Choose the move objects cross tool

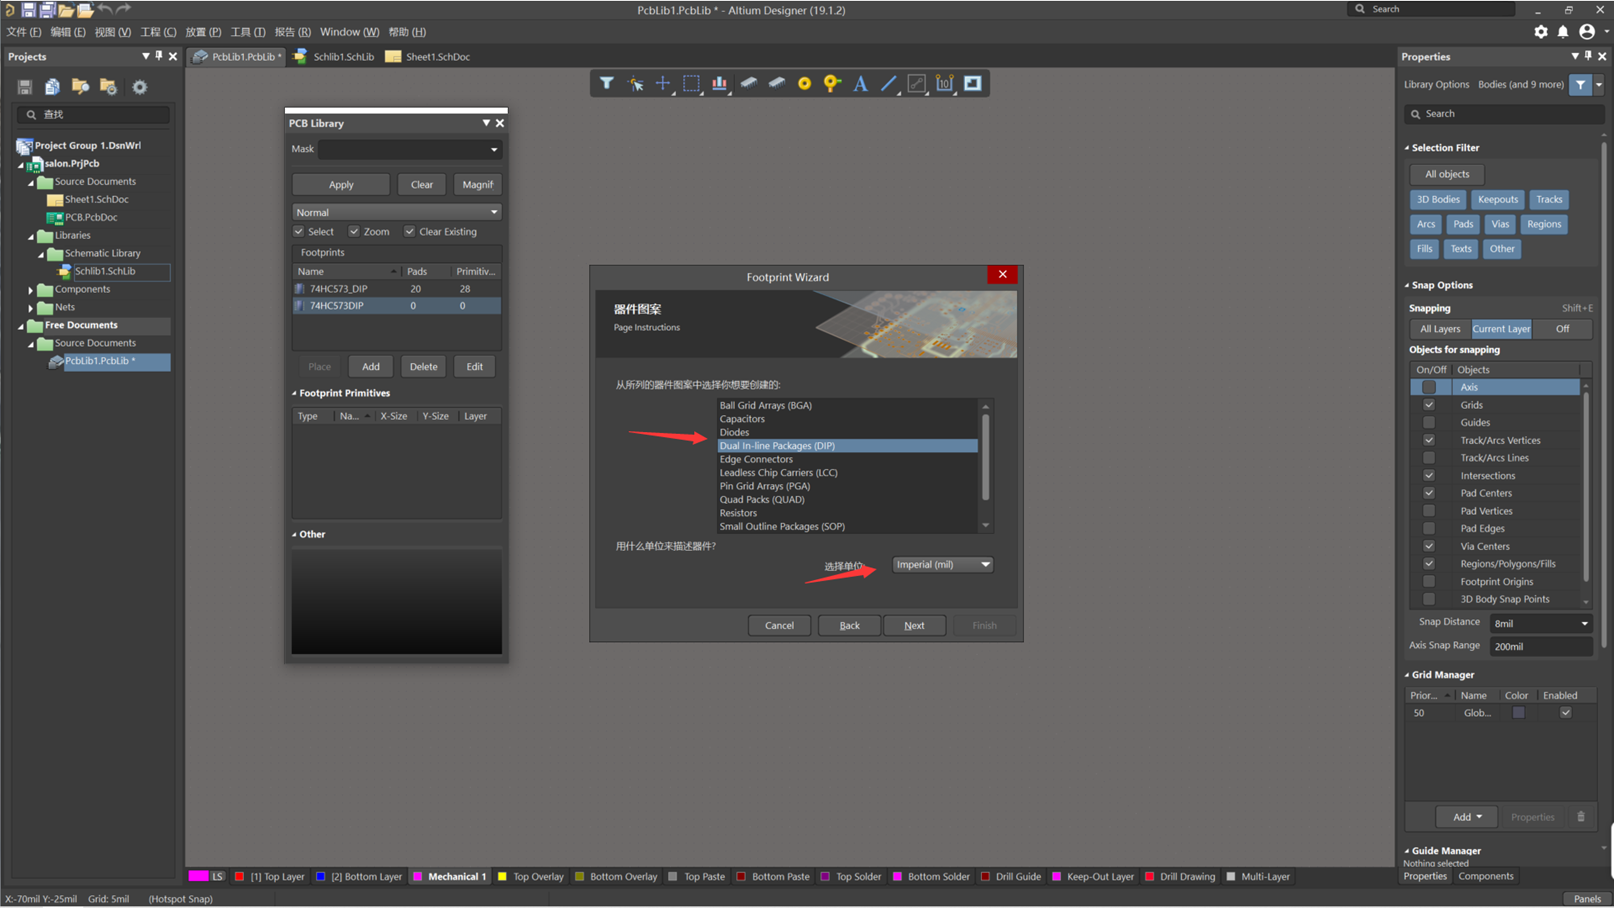coord(663,84)
